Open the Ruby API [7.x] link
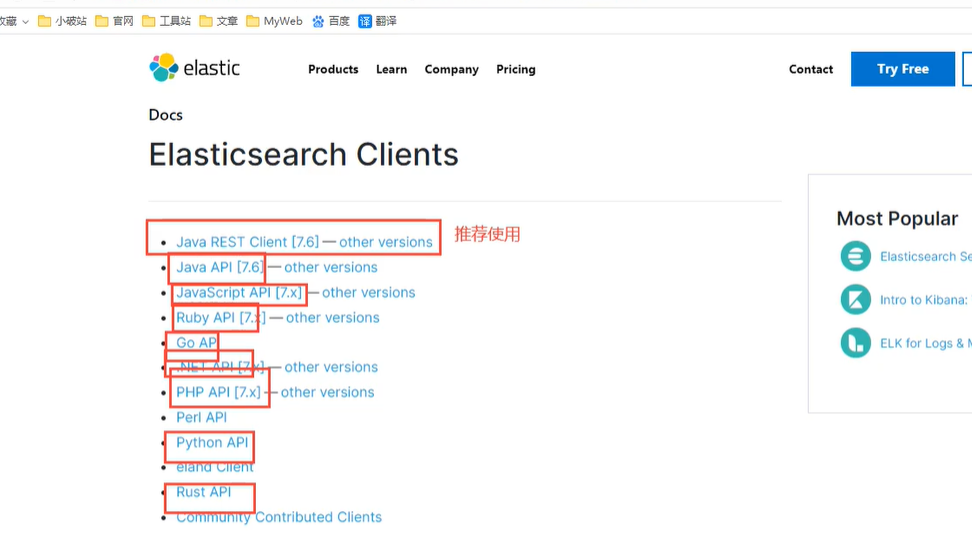Image resolution: width=972 pixels, height=533 pixels. click(x=221, y=317)
